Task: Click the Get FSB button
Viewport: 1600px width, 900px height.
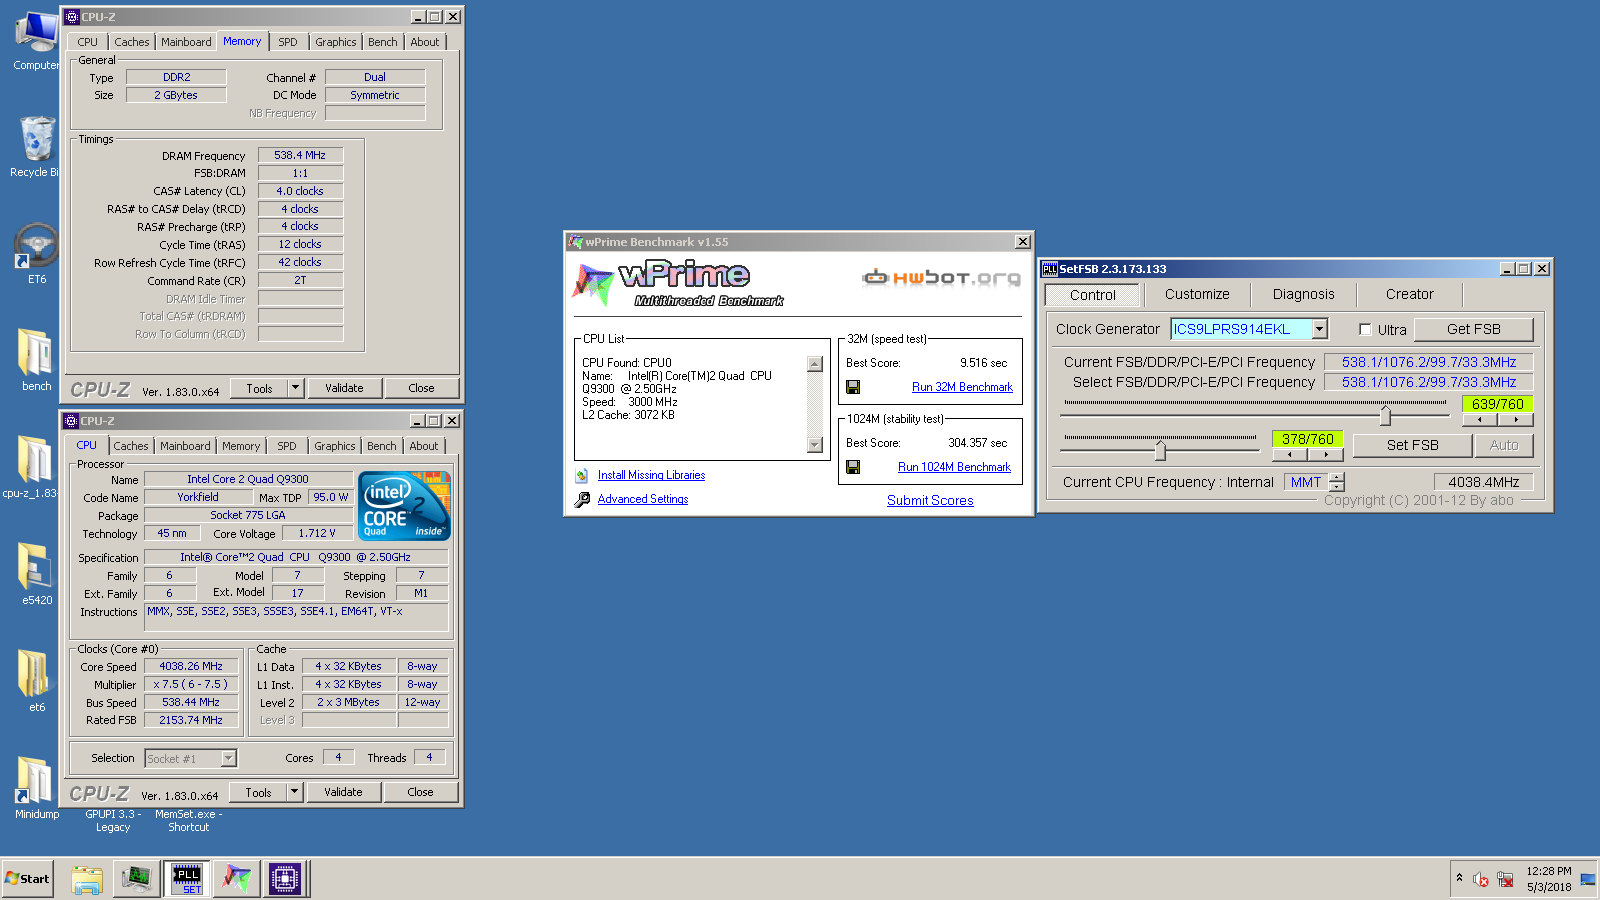Action: 1473,329
